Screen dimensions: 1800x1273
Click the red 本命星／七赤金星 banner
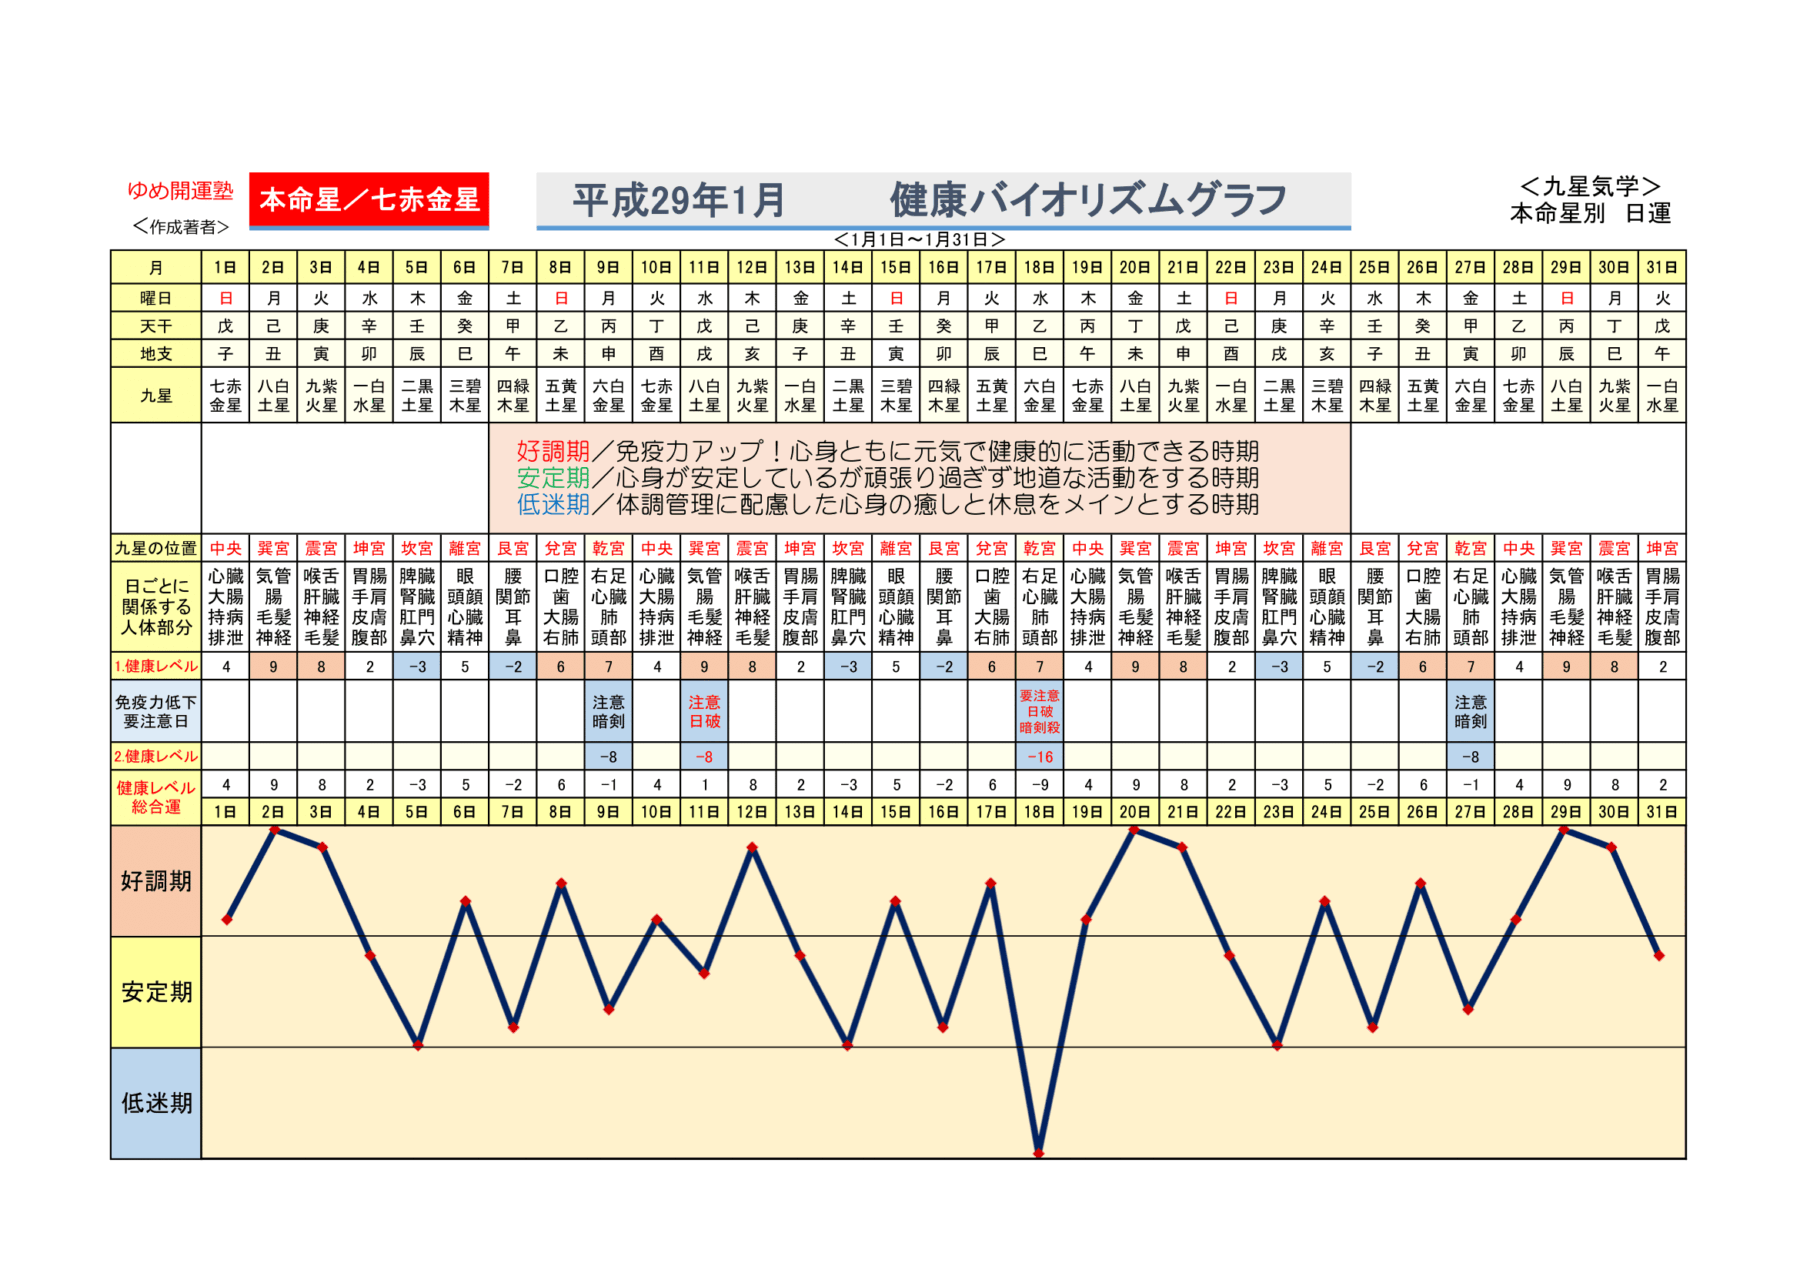point(369,199)
